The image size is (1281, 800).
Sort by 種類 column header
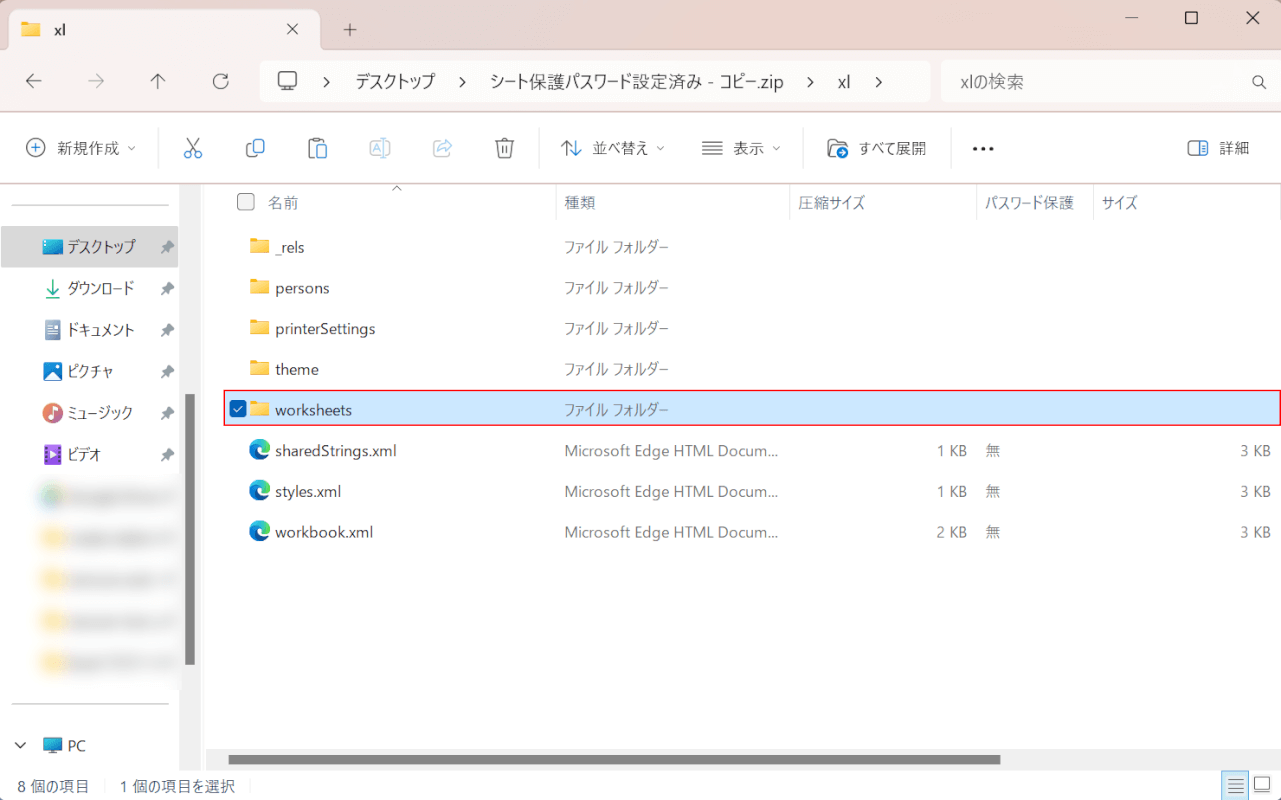580,203
